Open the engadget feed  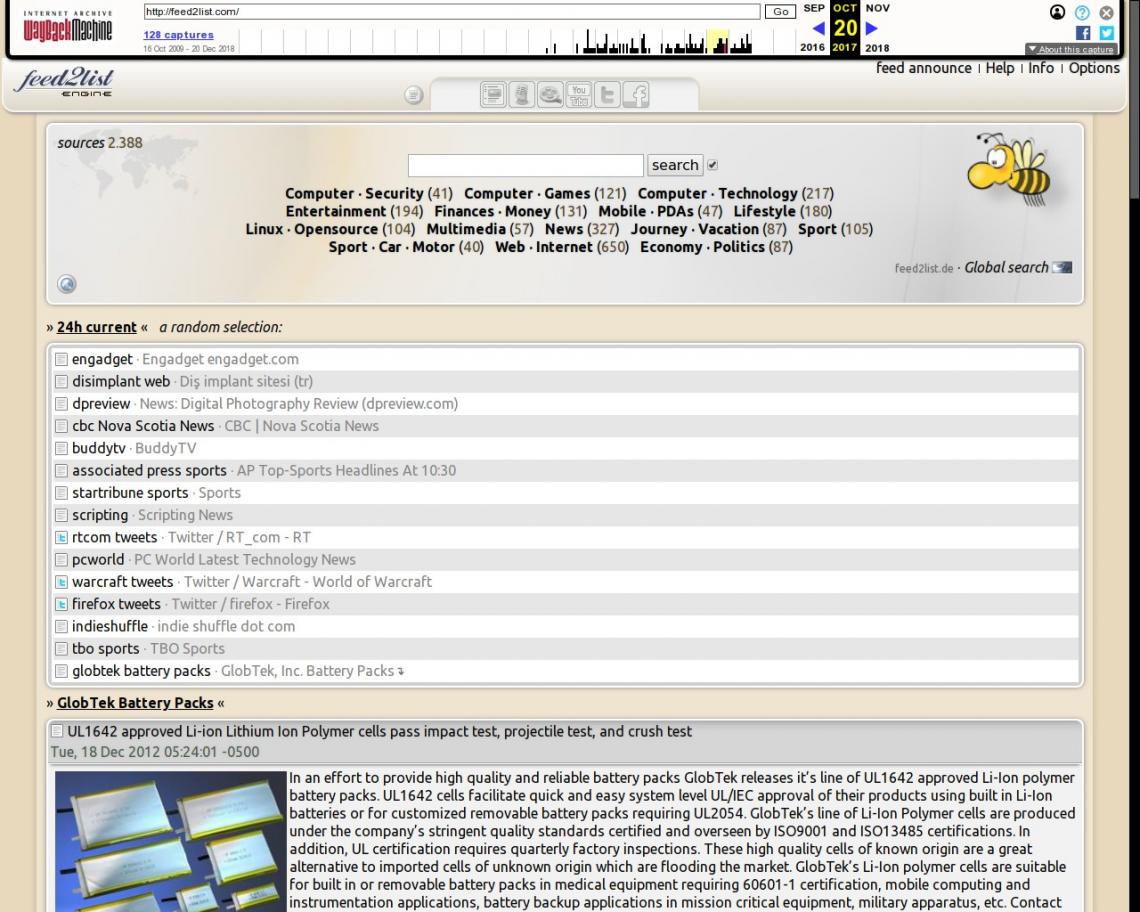(103, 359)
